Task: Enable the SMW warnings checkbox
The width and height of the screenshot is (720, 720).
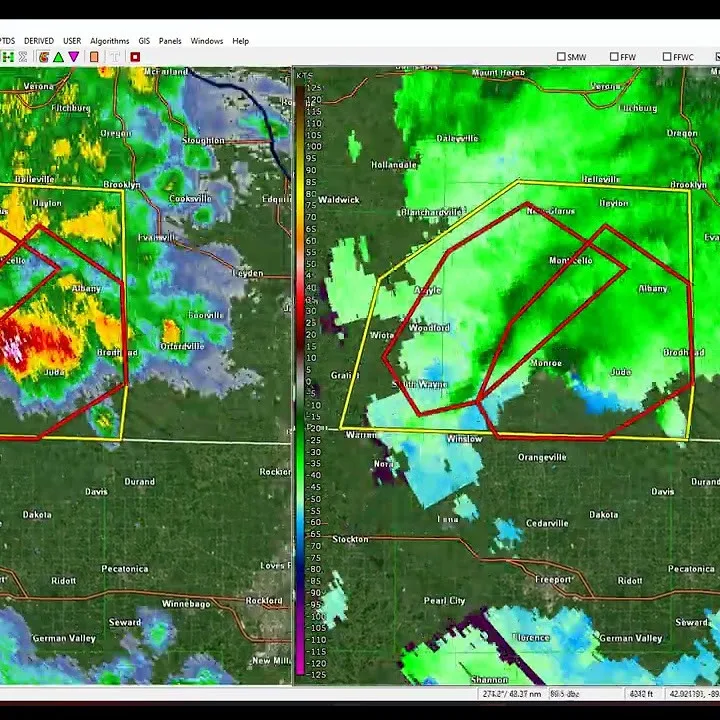Action: click(x=562, y=57)
